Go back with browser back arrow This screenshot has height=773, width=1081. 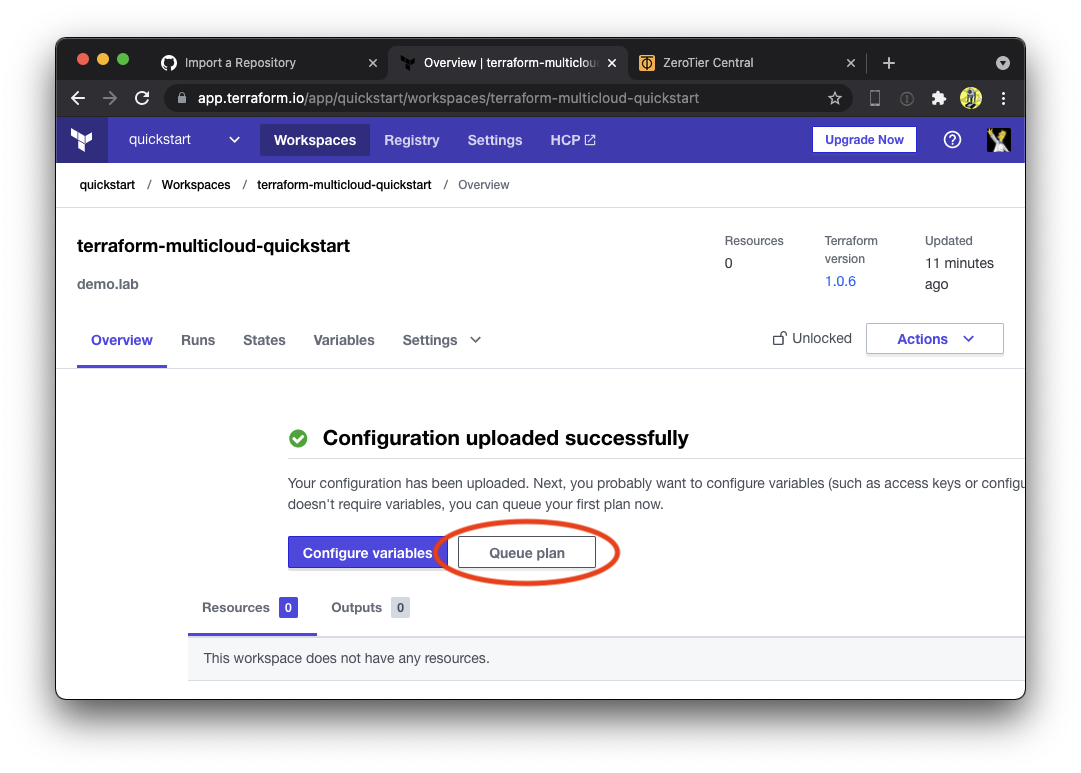coord(78,99)
